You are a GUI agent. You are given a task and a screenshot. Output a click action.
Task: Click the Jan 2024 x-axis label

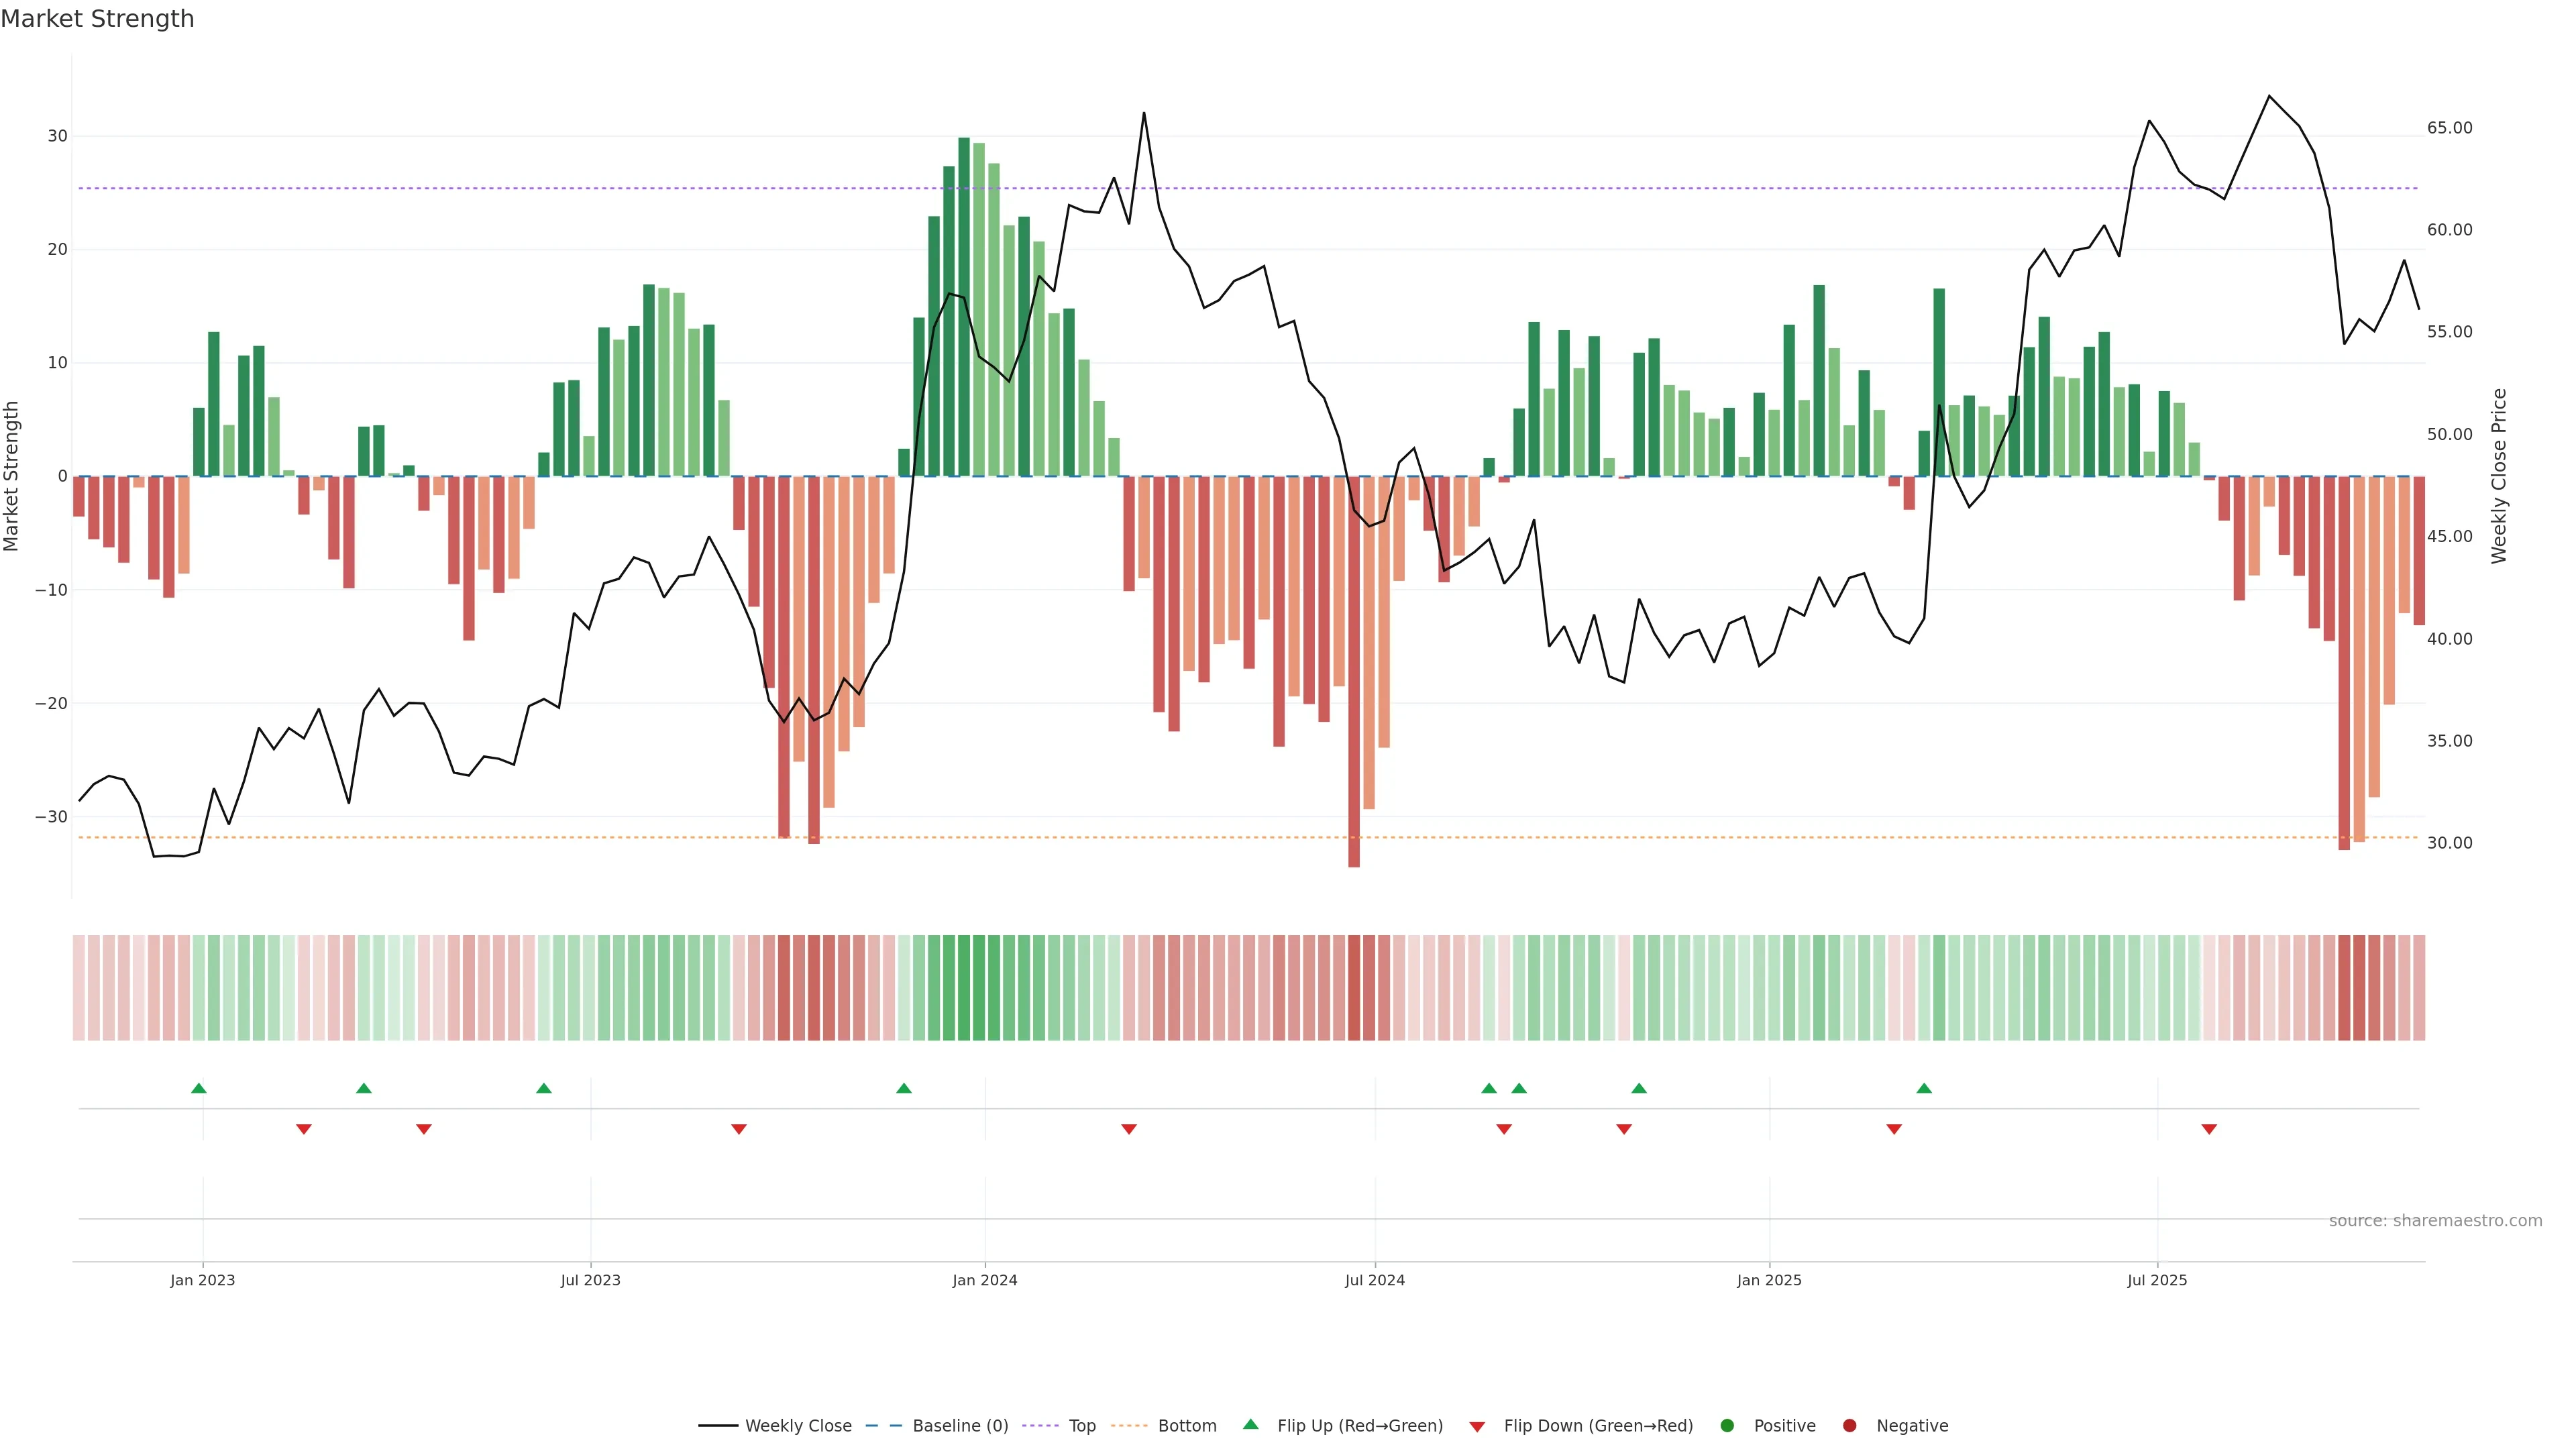(985, 1280)
